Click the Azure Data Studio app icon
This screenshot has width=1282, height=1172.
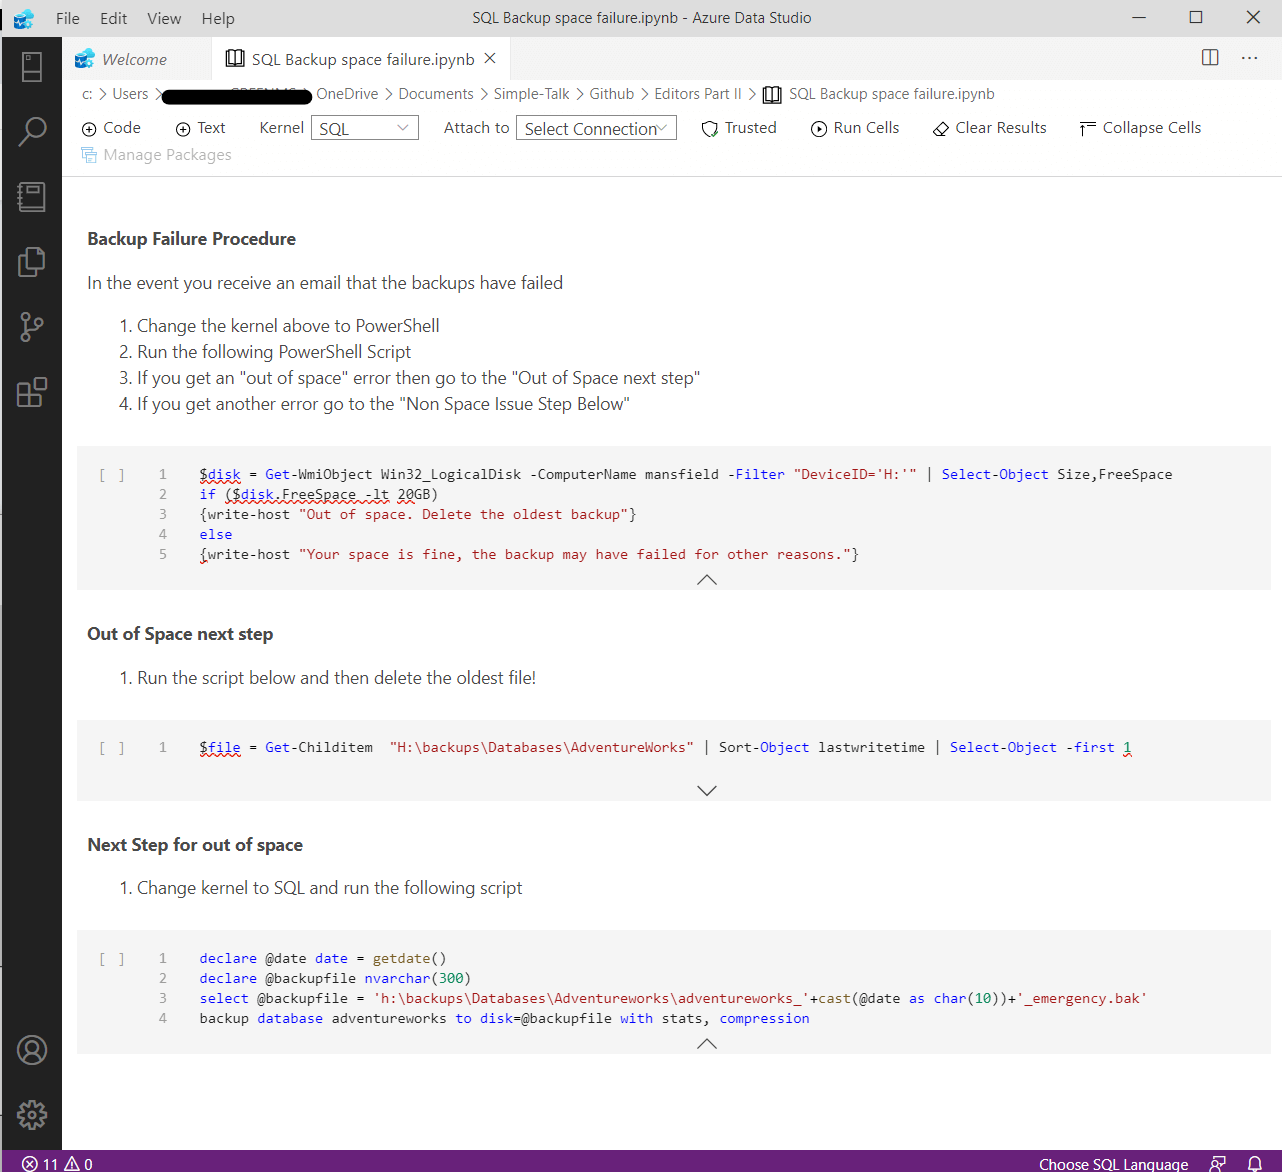click(23, 18)
